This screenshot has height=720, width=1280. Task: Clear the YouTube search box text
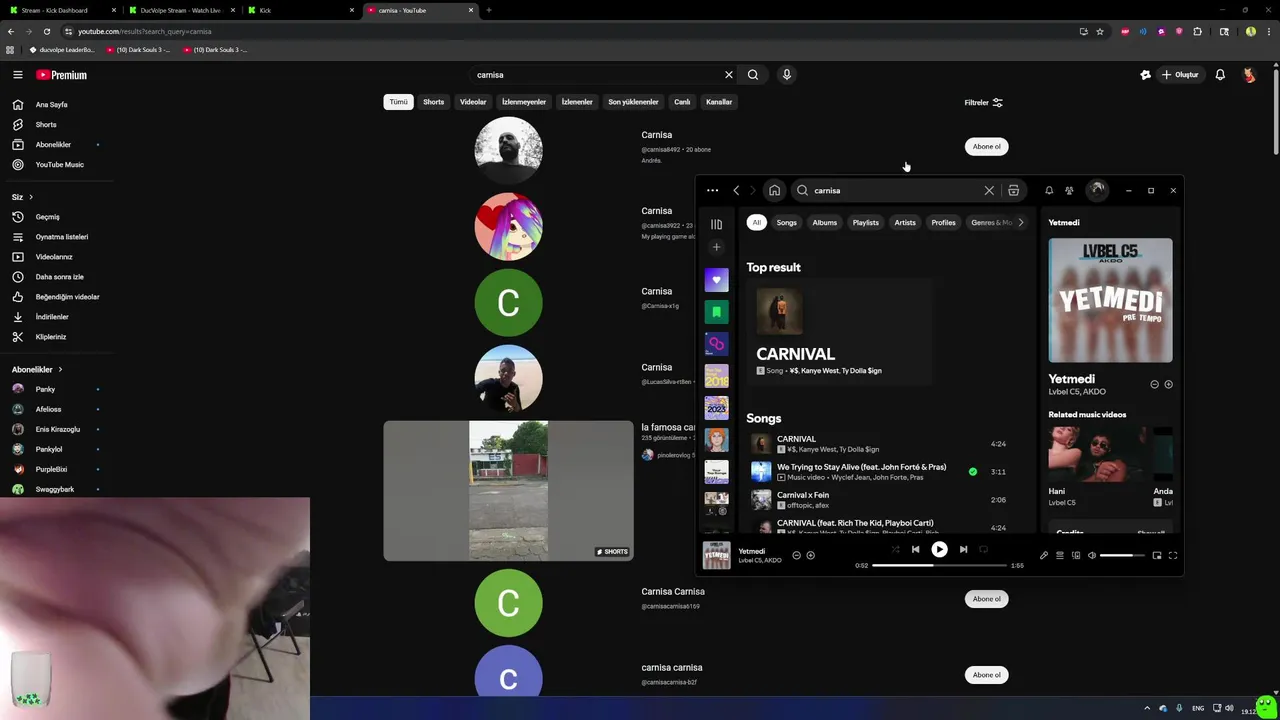729,75
